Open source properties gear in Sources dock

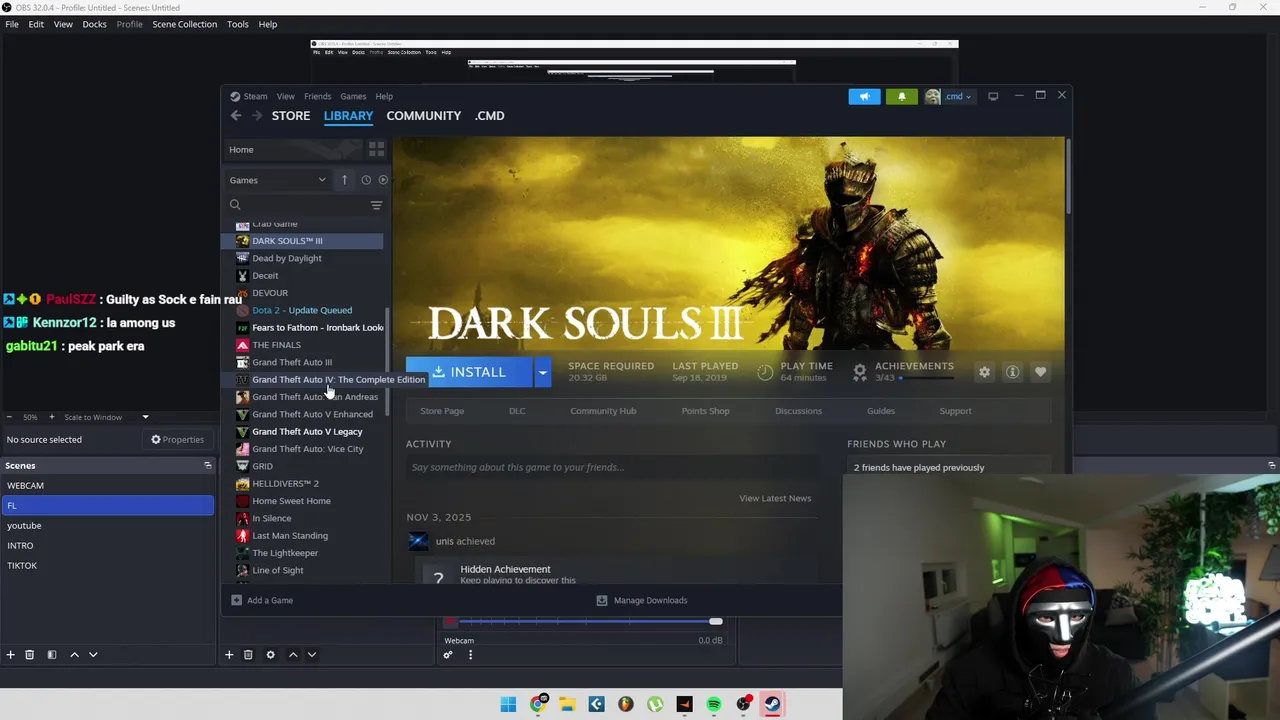pyautogui.click(x=270, y=655)
